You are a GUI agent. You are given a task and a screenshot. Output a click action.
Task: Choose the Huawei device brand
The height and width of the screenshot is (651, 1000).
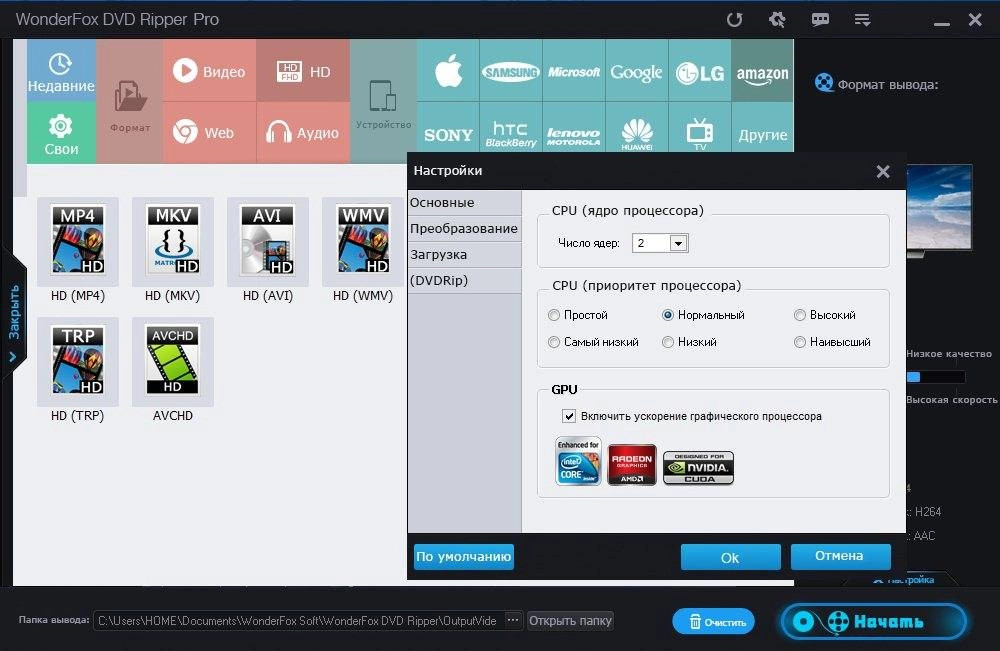pos(636,128)
